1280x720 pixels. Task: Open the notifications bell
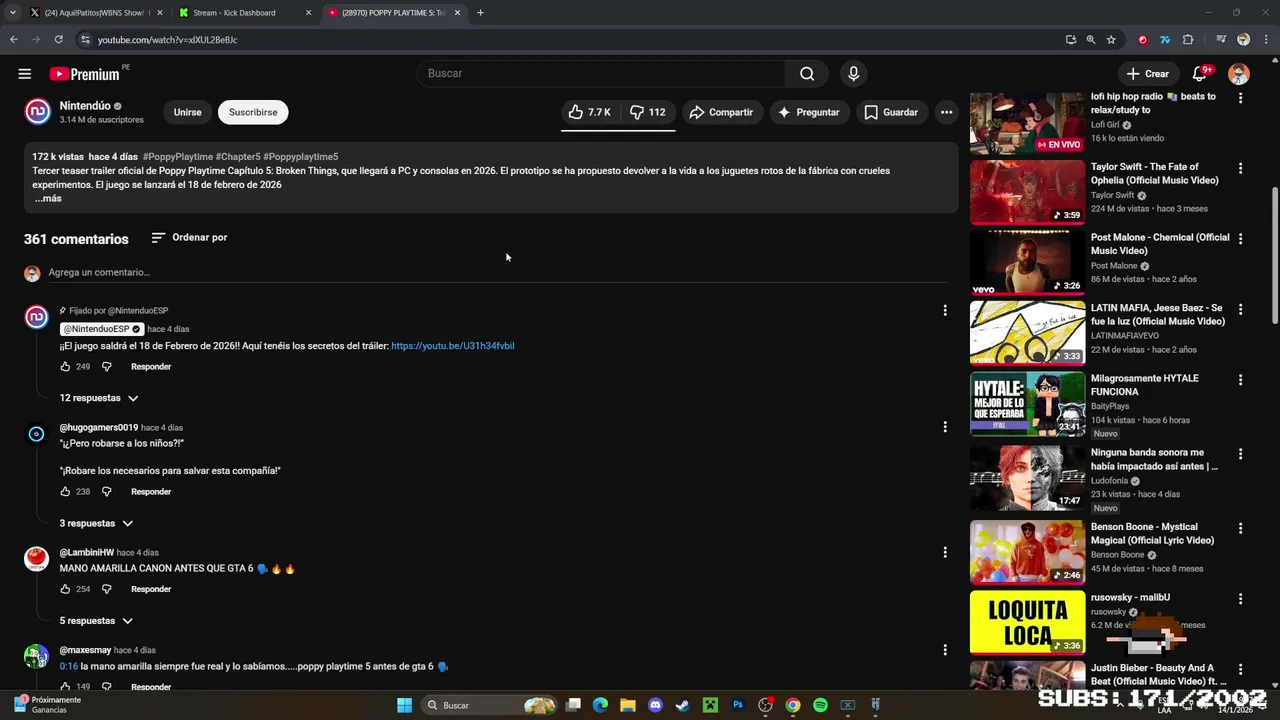(x=1200, y=74)
